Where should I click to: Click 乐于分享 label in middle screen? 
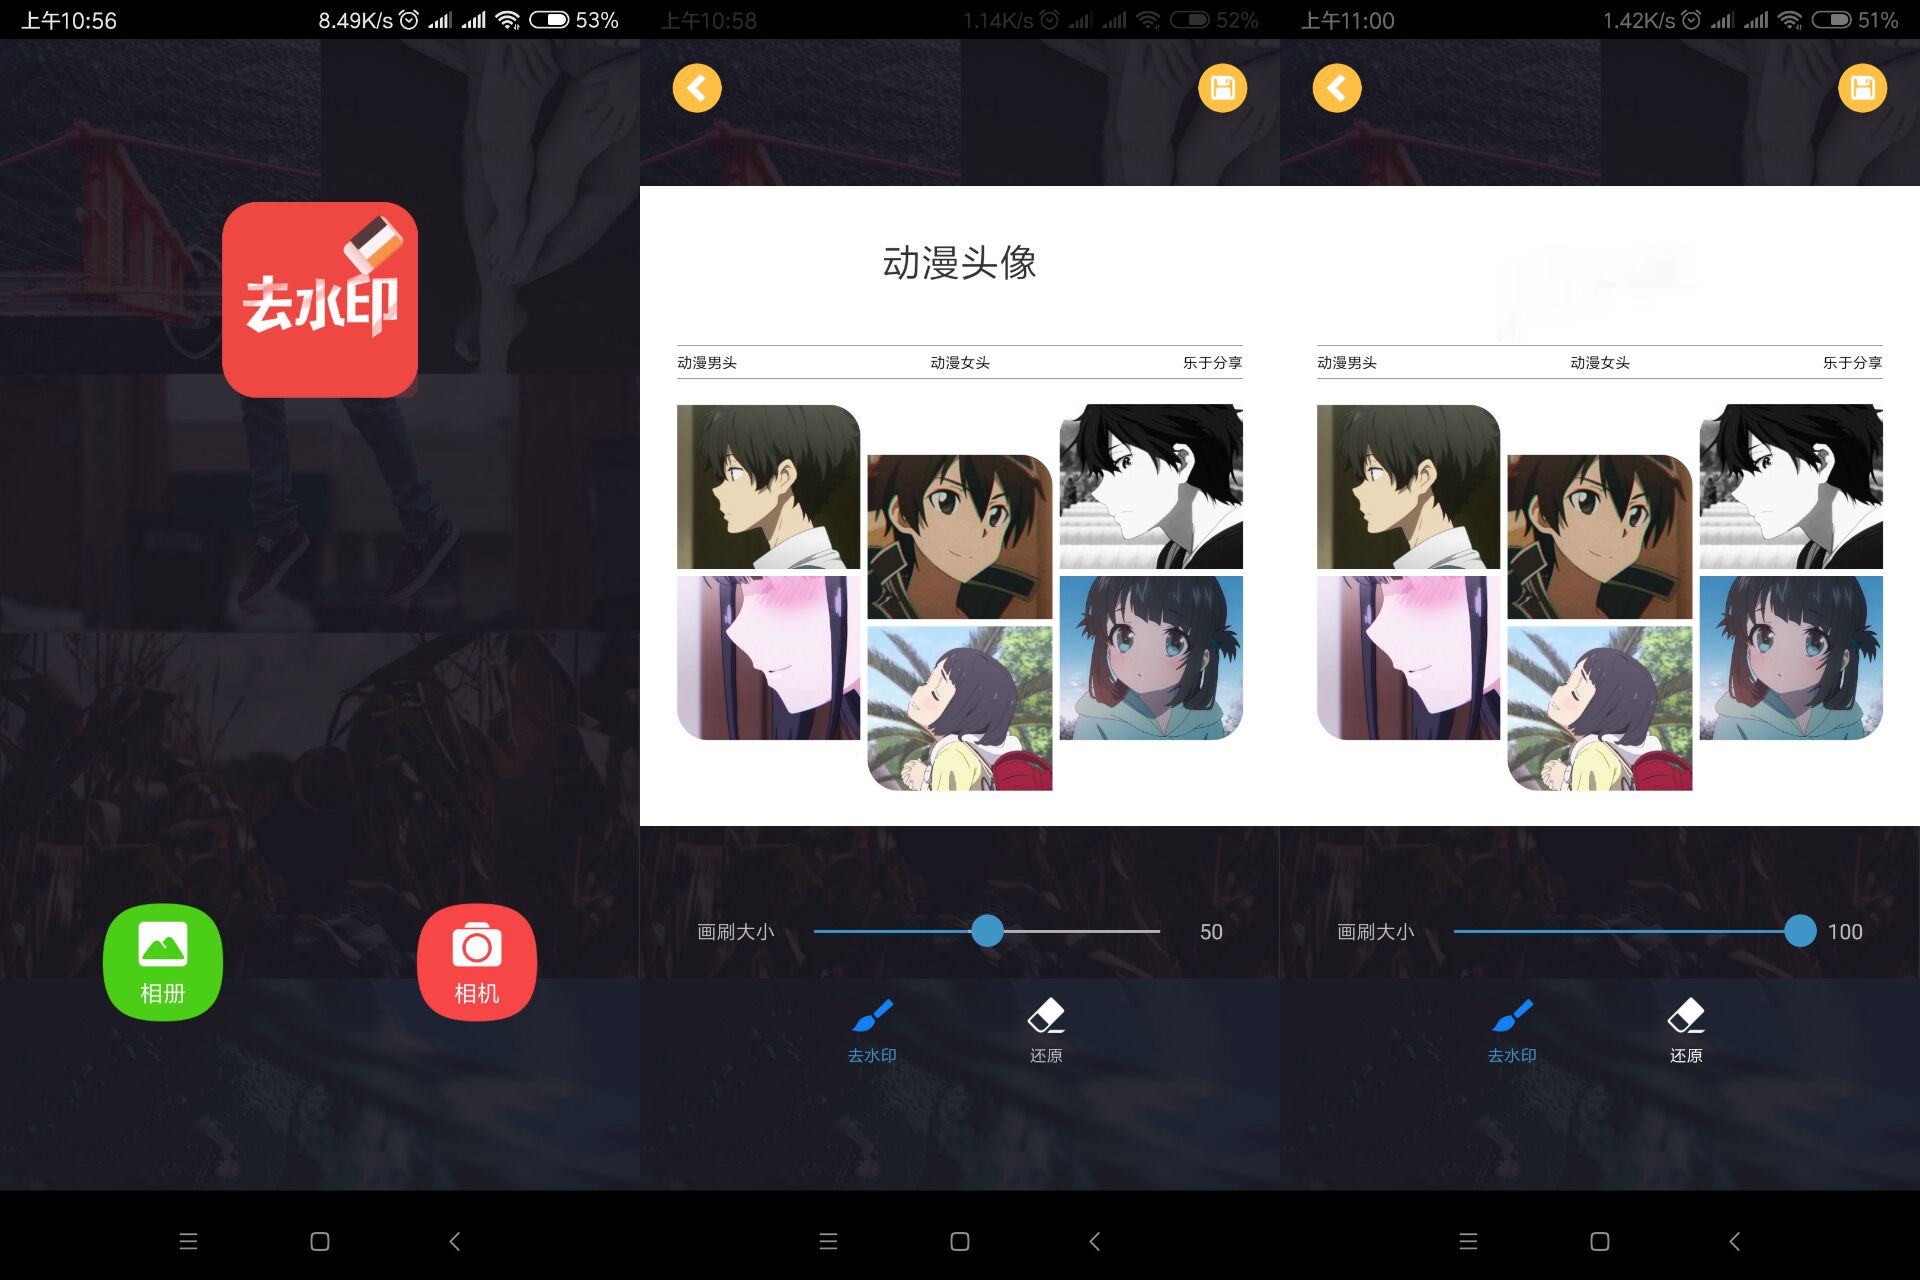coord(1212,363)
